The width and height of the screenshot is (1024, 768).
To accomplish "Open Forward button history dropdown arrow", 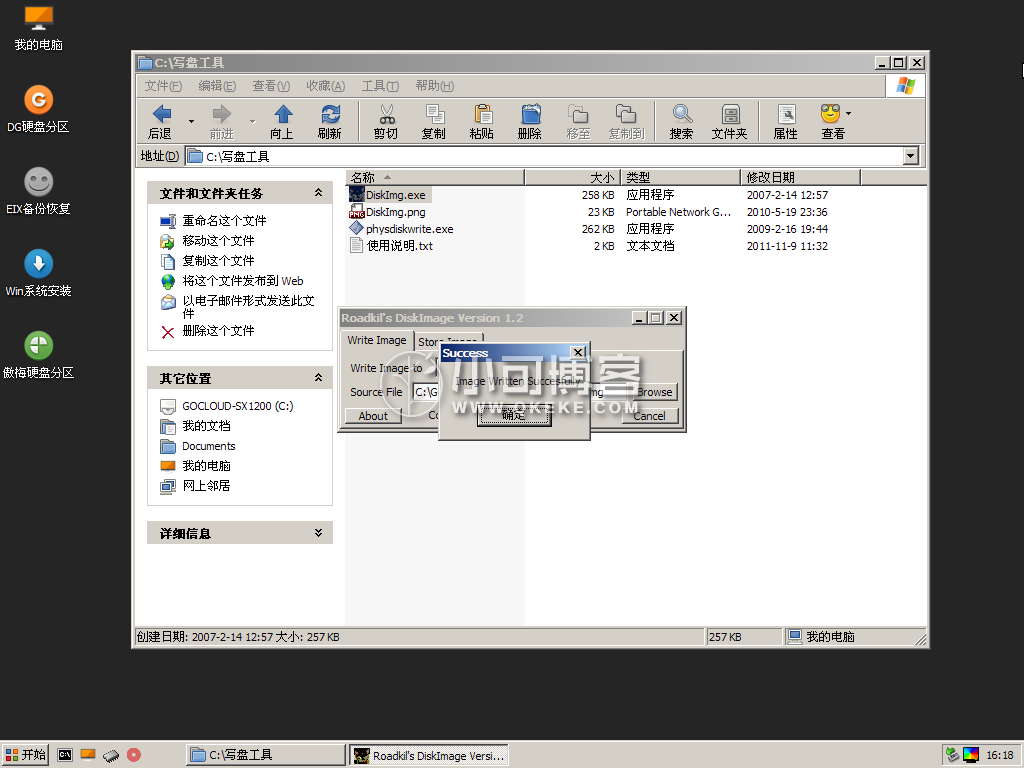I will point(252,121).
